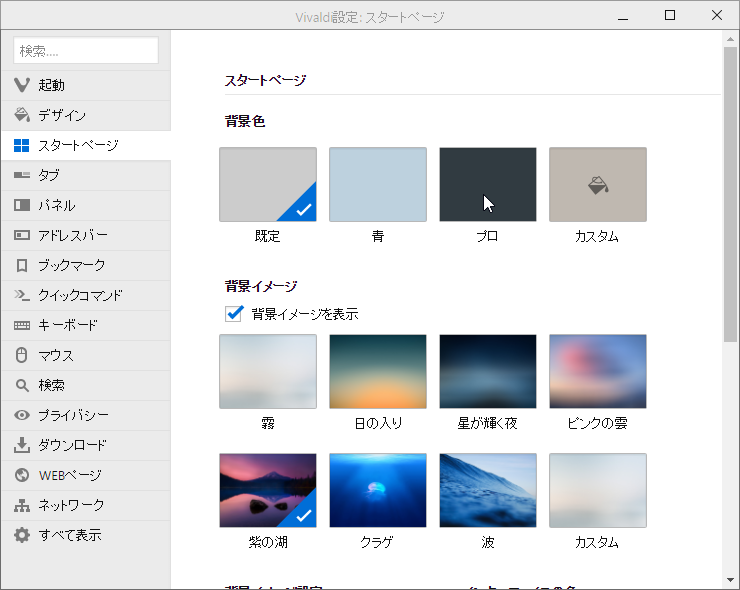This screenshot has height=590, width=740.
Task: Click the ダウンロード label
Action: pyautogui.click(x=72, y=445)
